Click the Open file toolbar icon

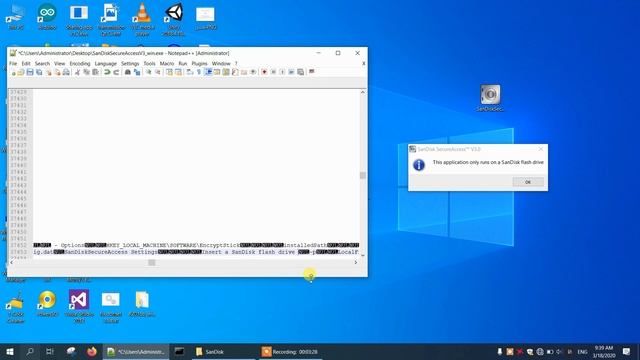click(21, 72)
